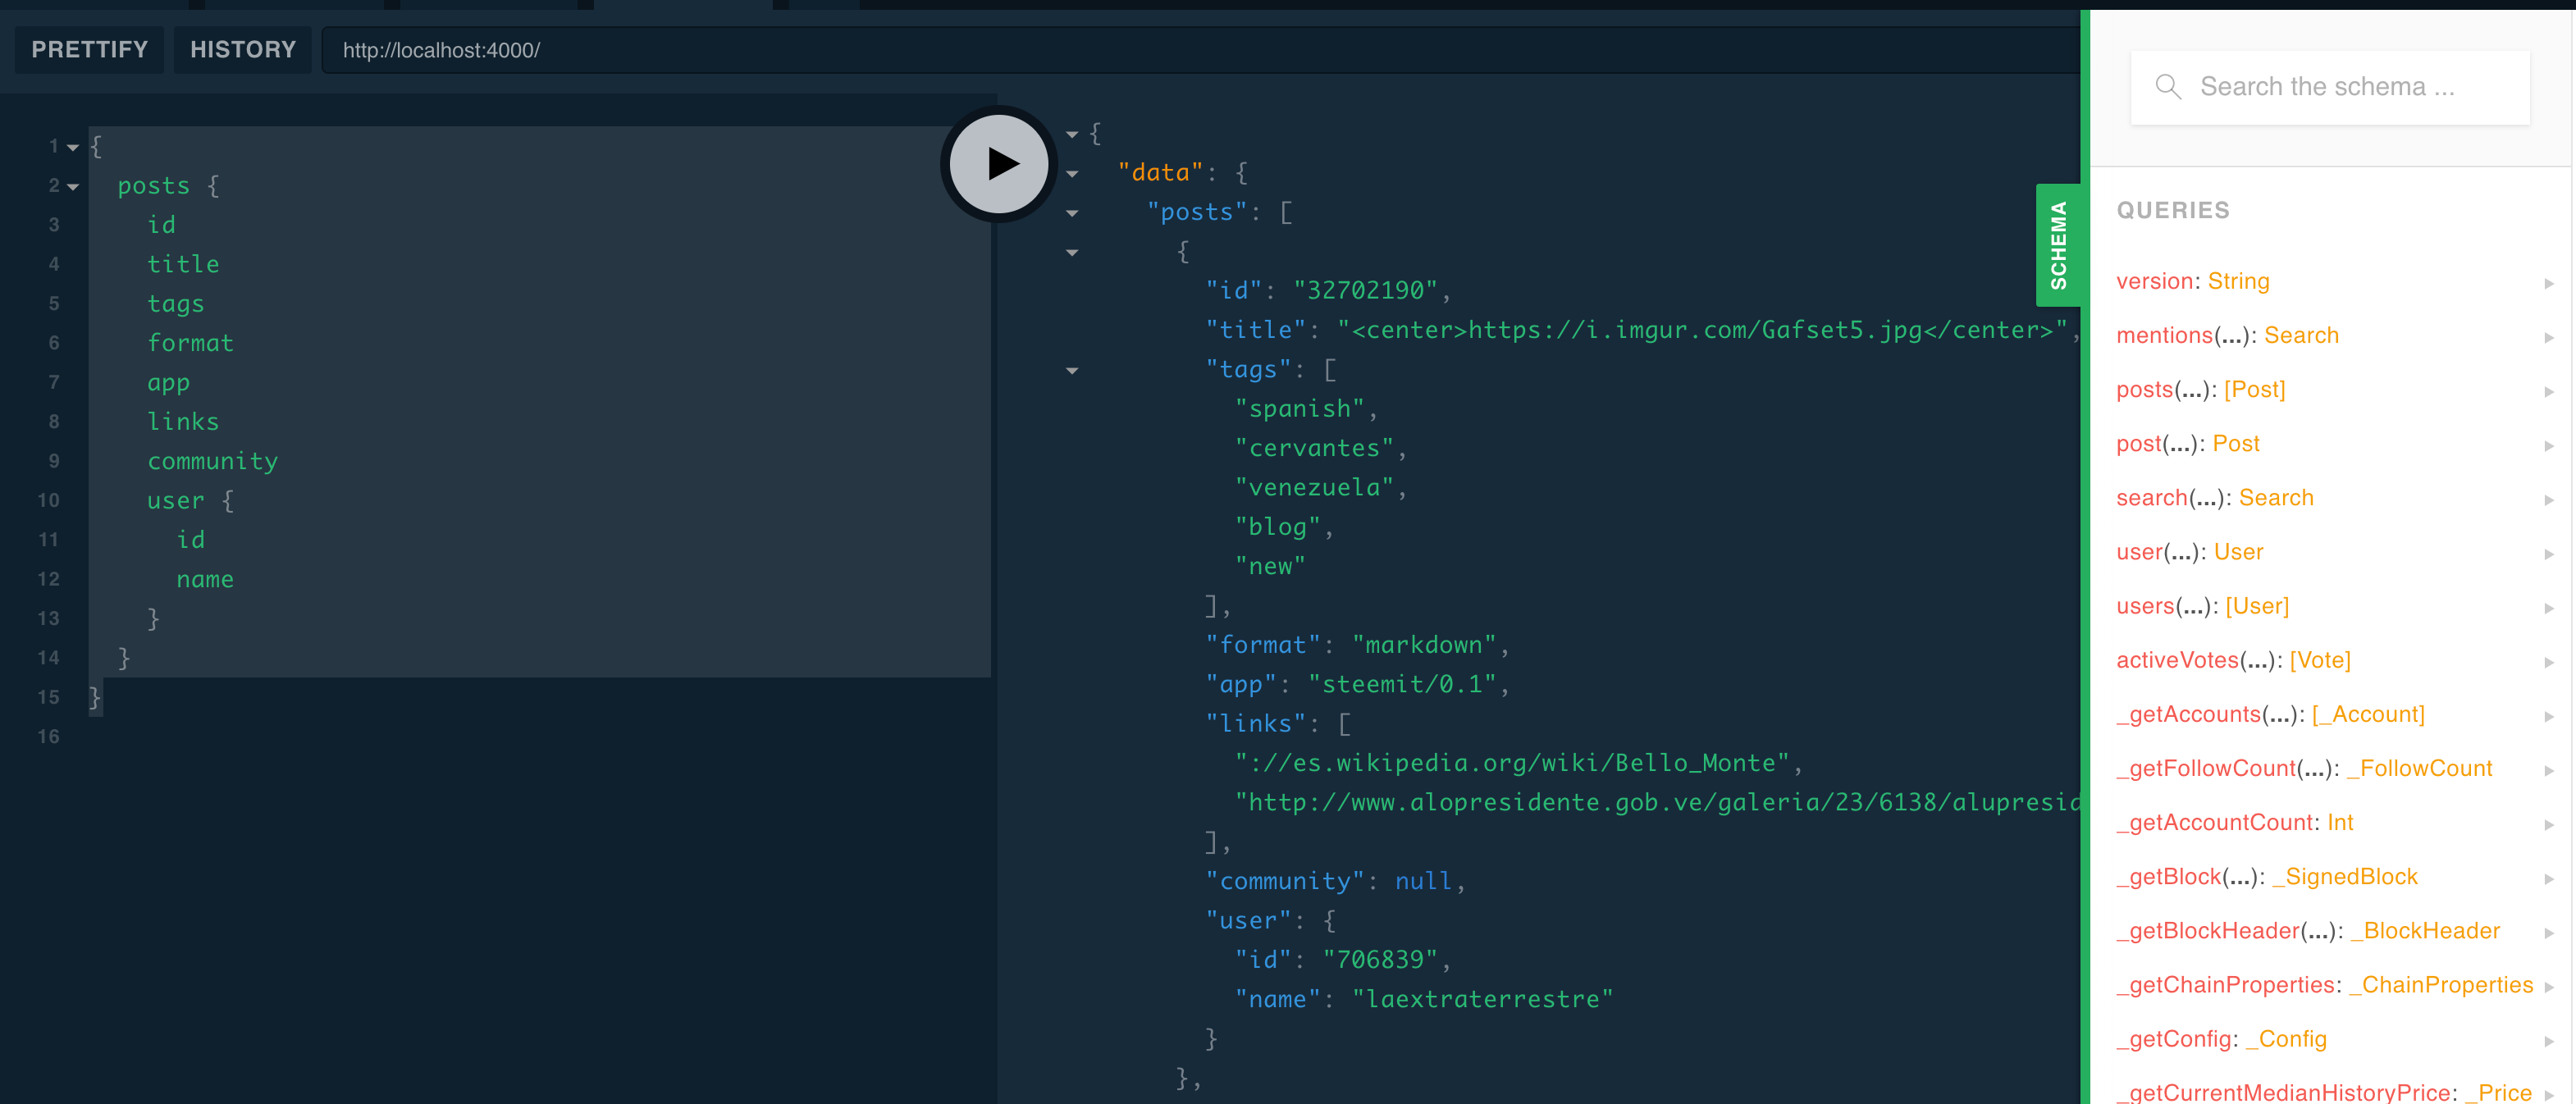Collapse the "tags" array in the response
This screenshot has height=1104, width=2576.
pyautogui.click(x=1072, y=371)
